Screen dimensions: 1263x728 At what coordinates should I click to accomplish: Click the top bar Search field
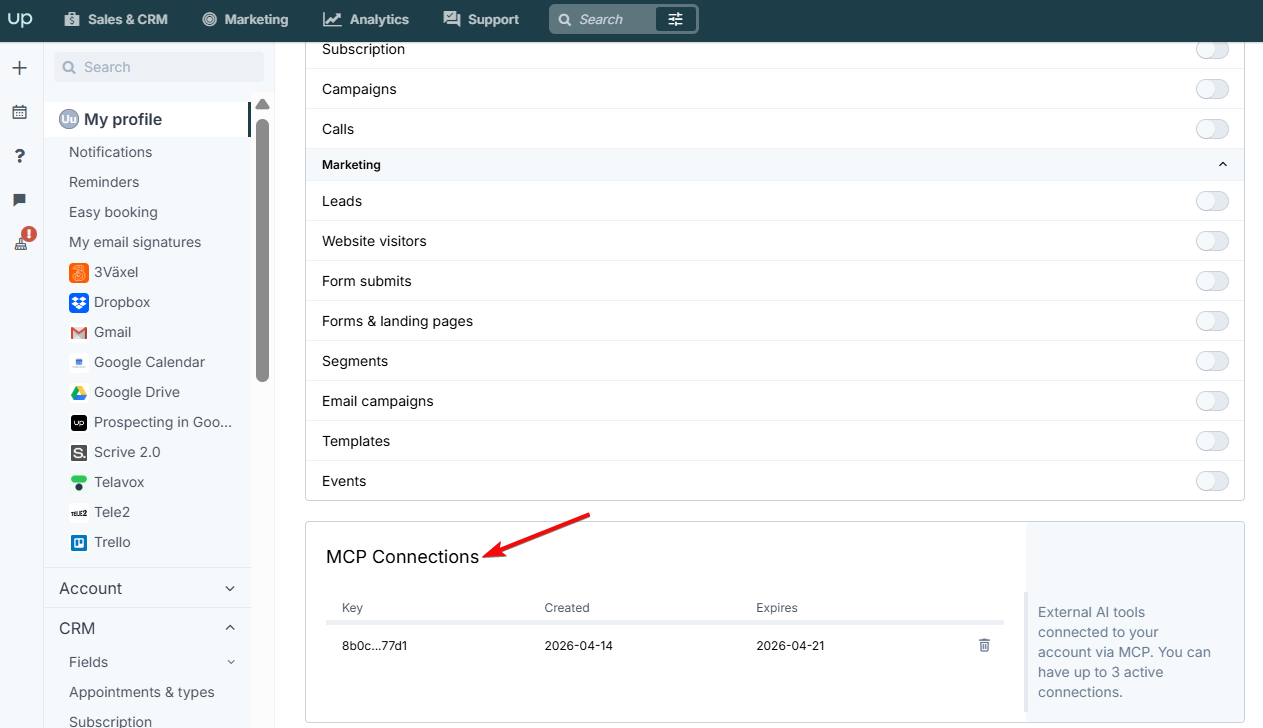point(605,19)
